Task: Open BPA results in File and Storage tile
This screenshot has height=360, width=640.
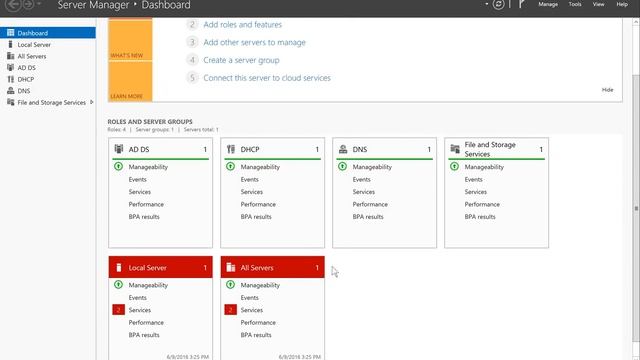Action: coord(480,217)
